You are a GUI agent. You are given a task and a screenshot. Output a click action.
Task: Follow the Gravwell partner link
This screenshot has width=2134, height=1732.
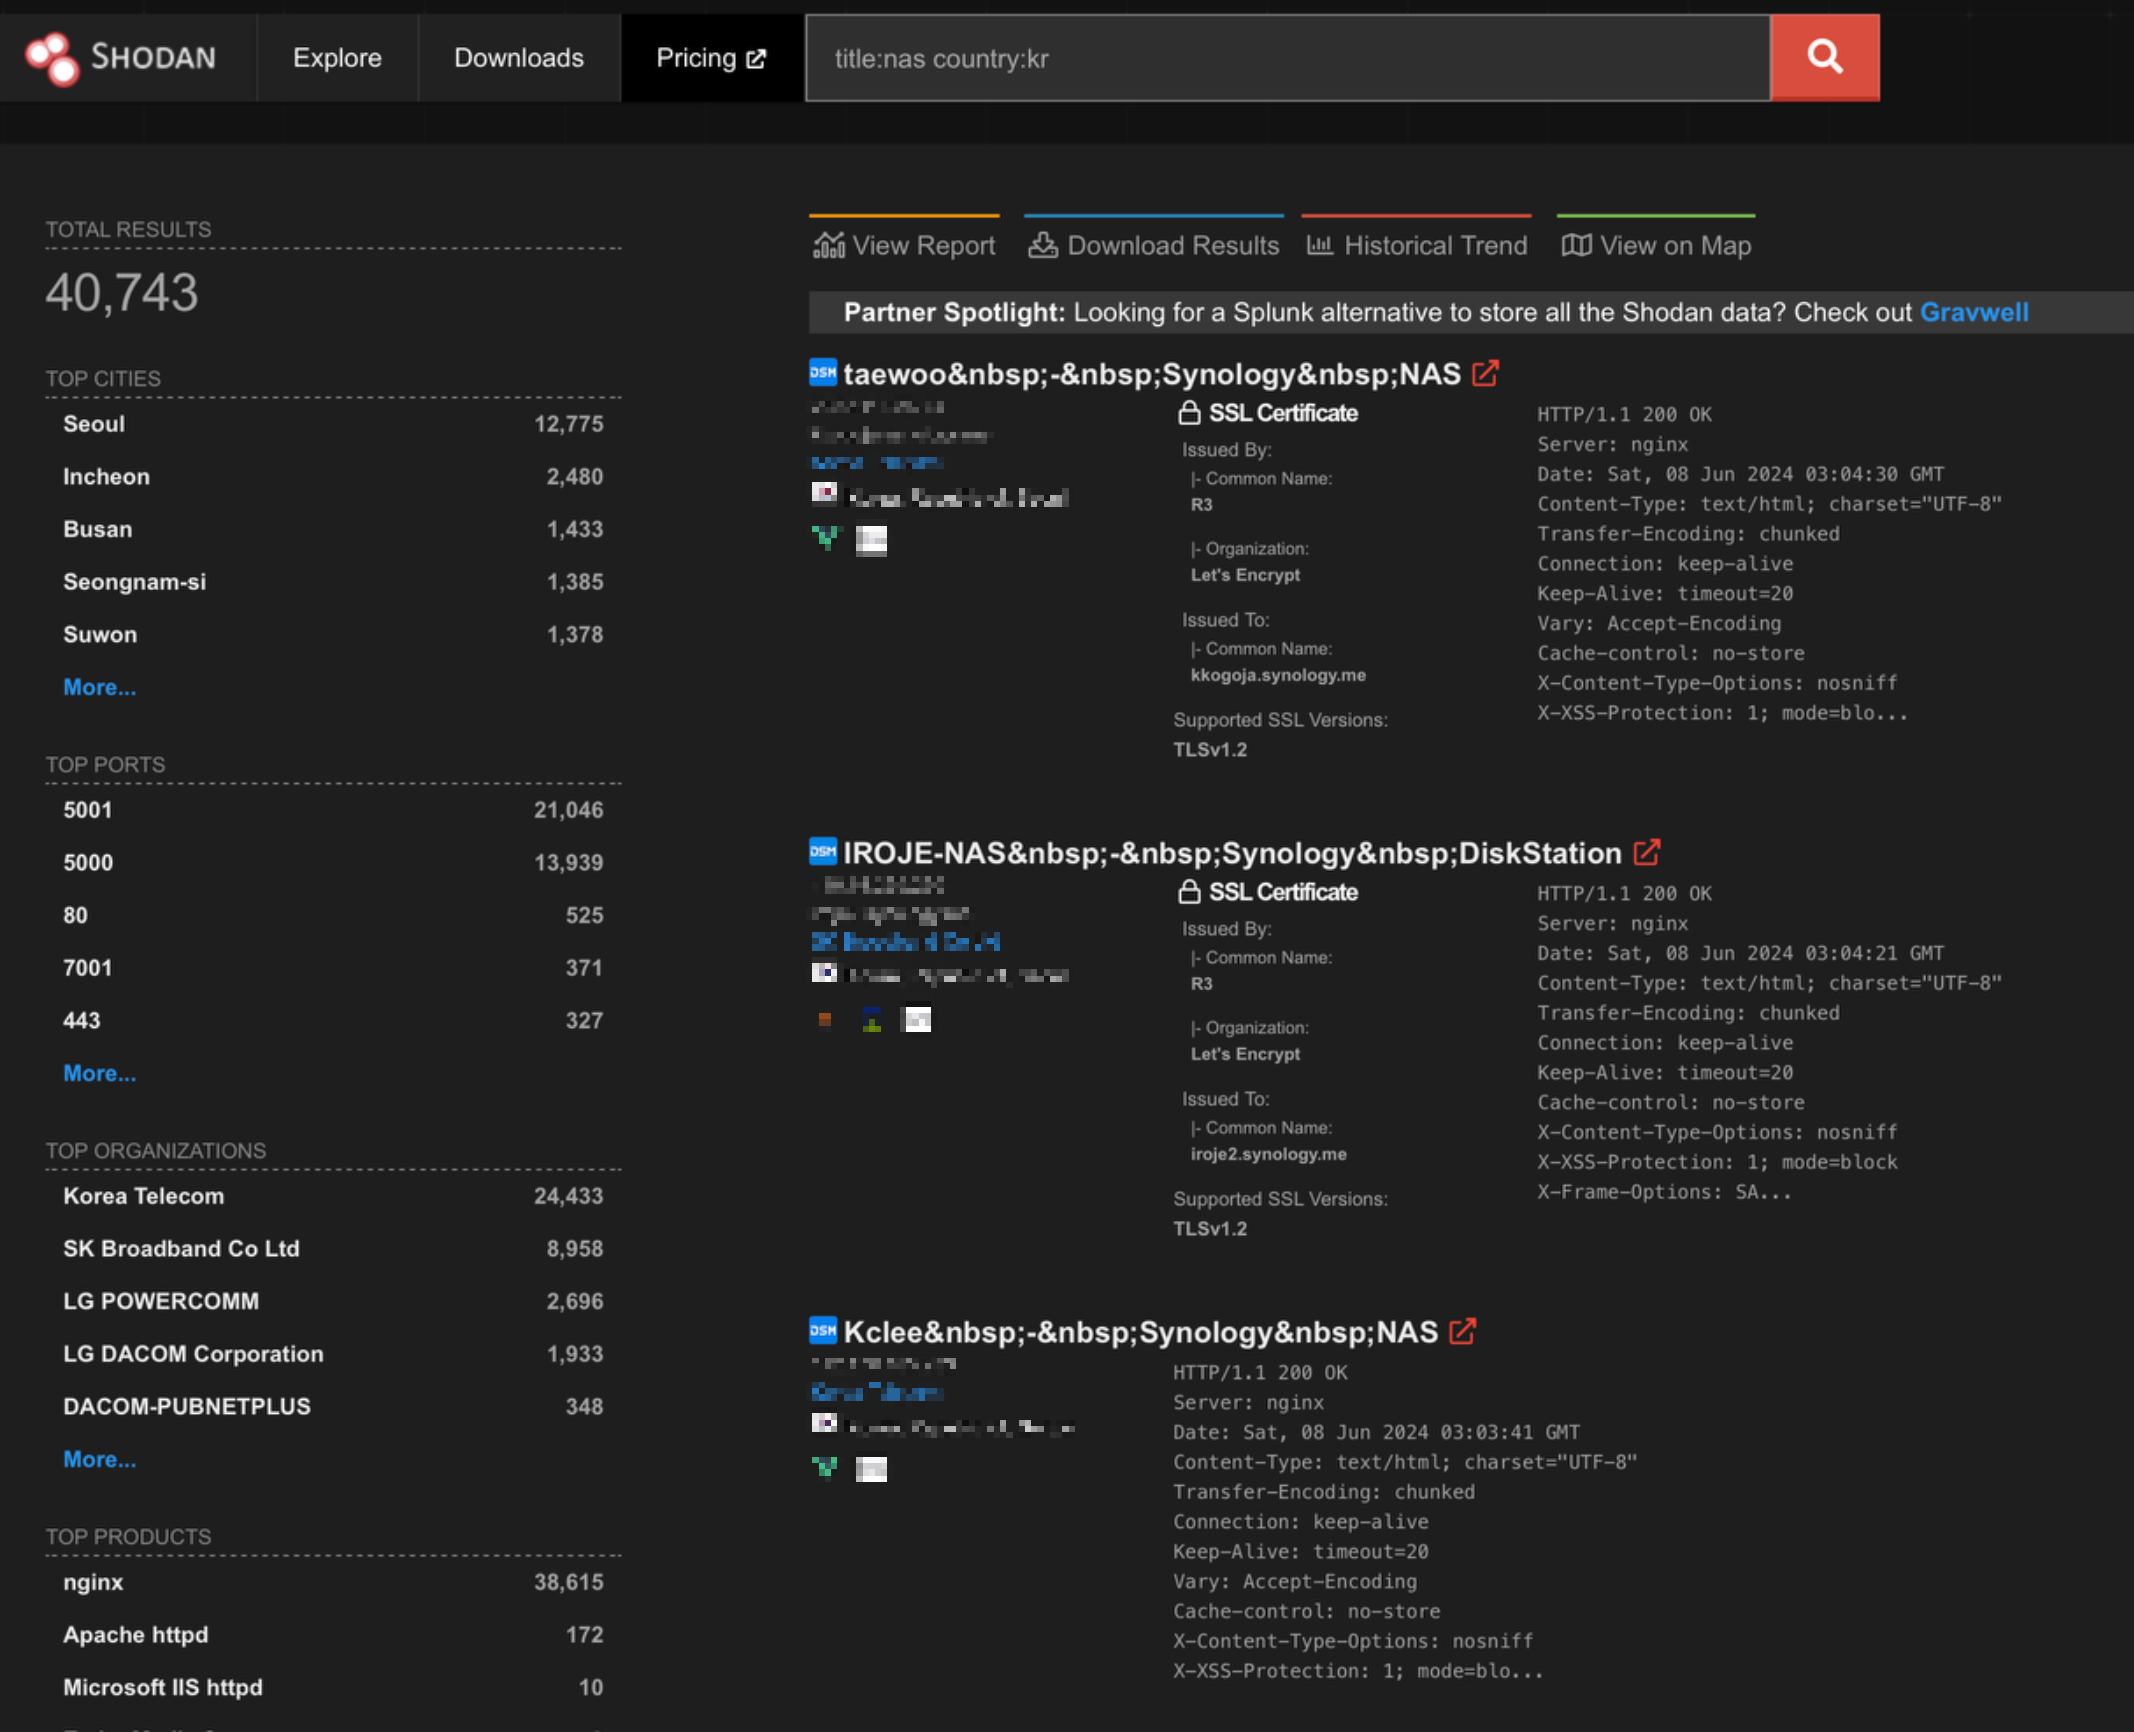click(x=1974, y=312)
